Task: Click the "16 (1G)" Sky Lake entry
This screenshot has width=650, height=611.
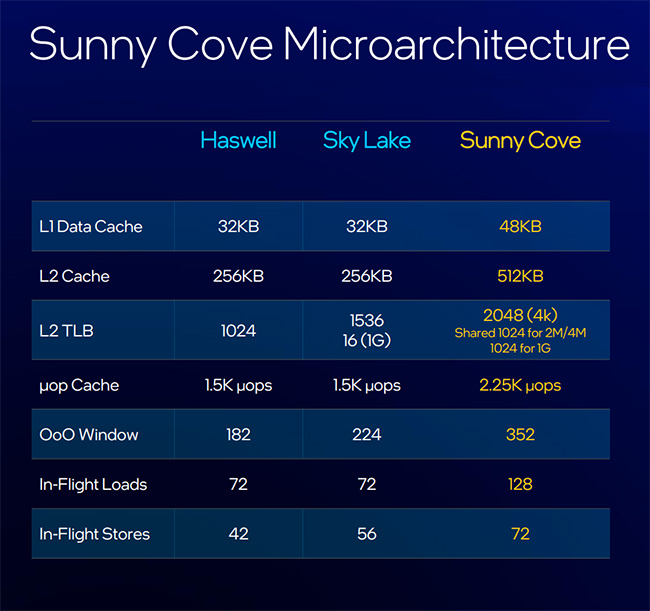Action: (367, 340)
